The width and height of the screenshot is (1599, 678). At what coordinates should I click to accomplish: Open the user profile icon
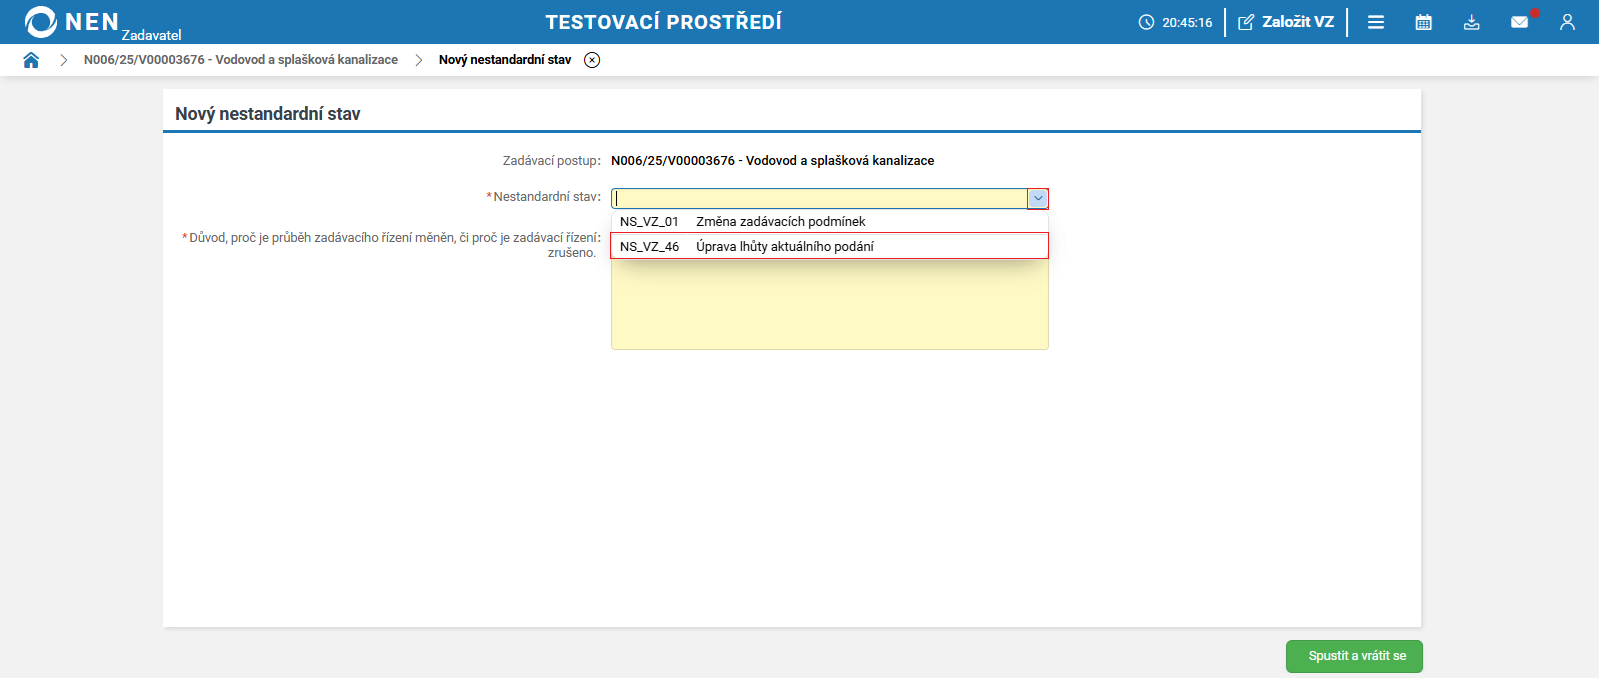[1567, 22]
